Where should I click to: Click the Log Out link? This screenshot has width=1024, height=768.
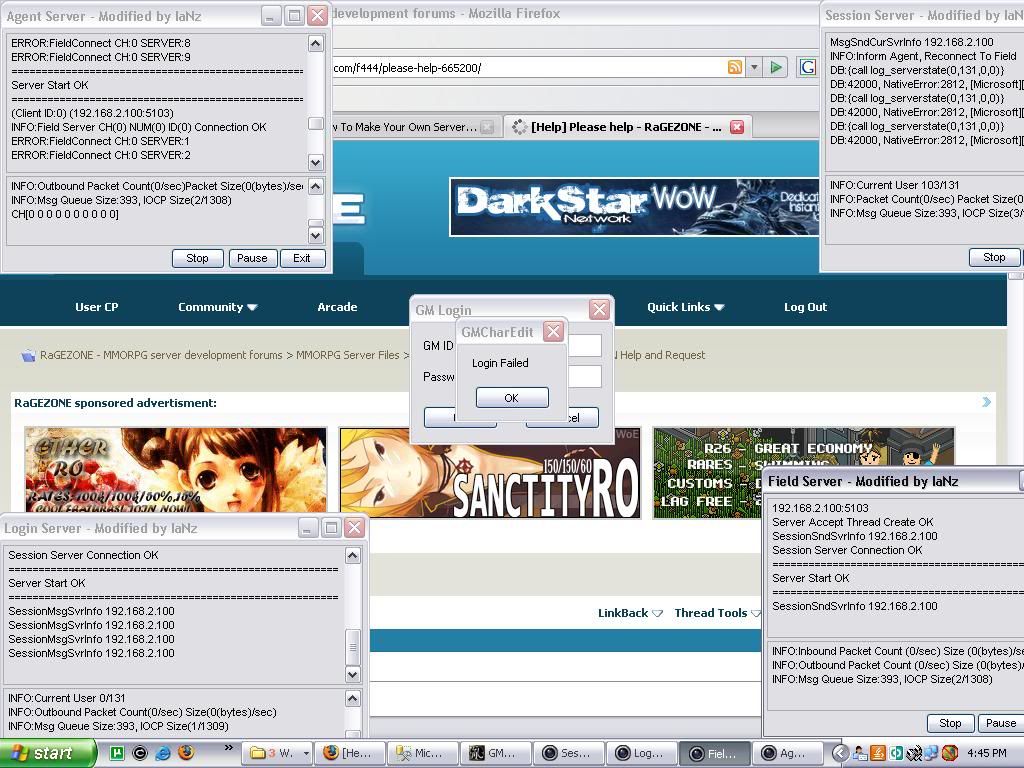805,307
